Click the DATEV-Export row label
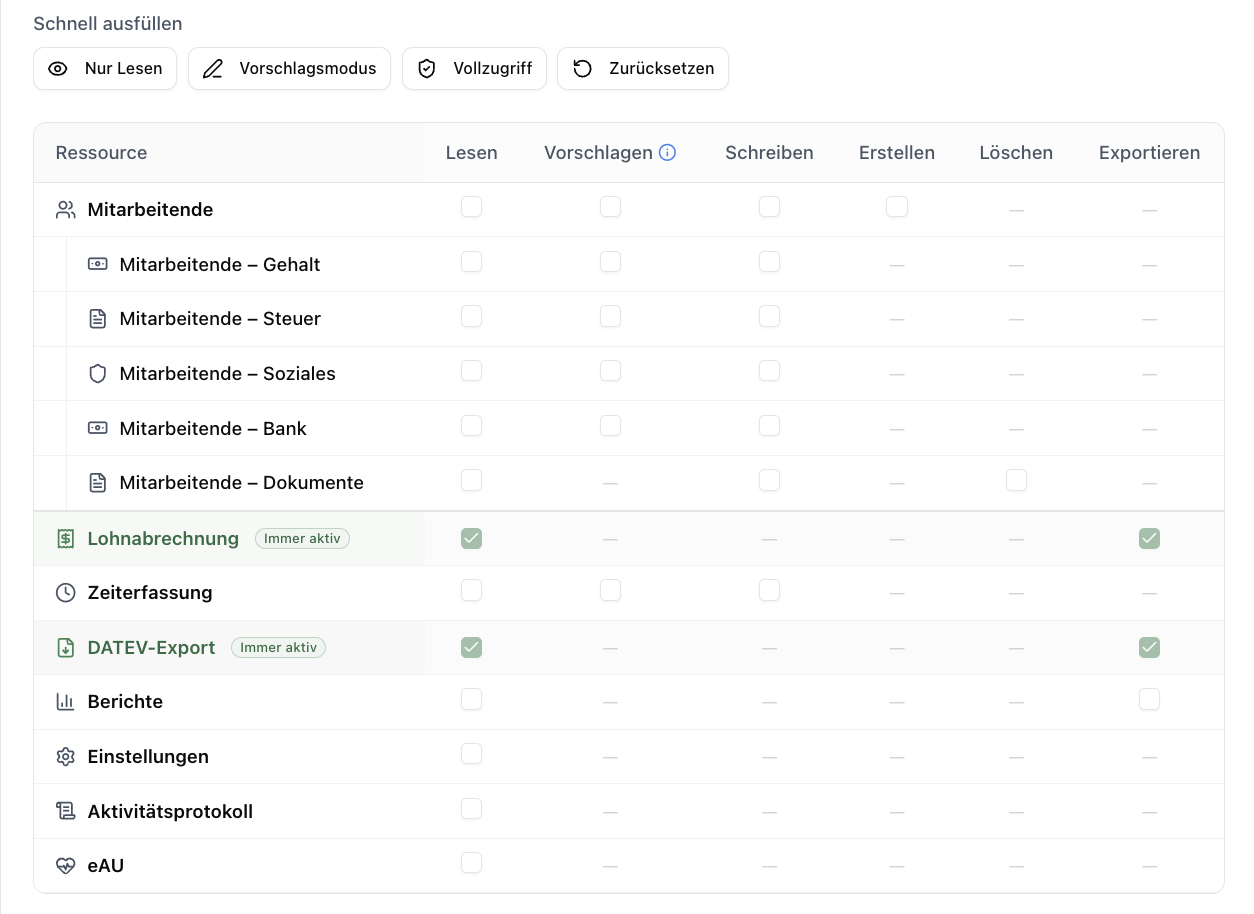Image resolution: width=1254 pixels, height=914 pixels. [x=151, y=648]
